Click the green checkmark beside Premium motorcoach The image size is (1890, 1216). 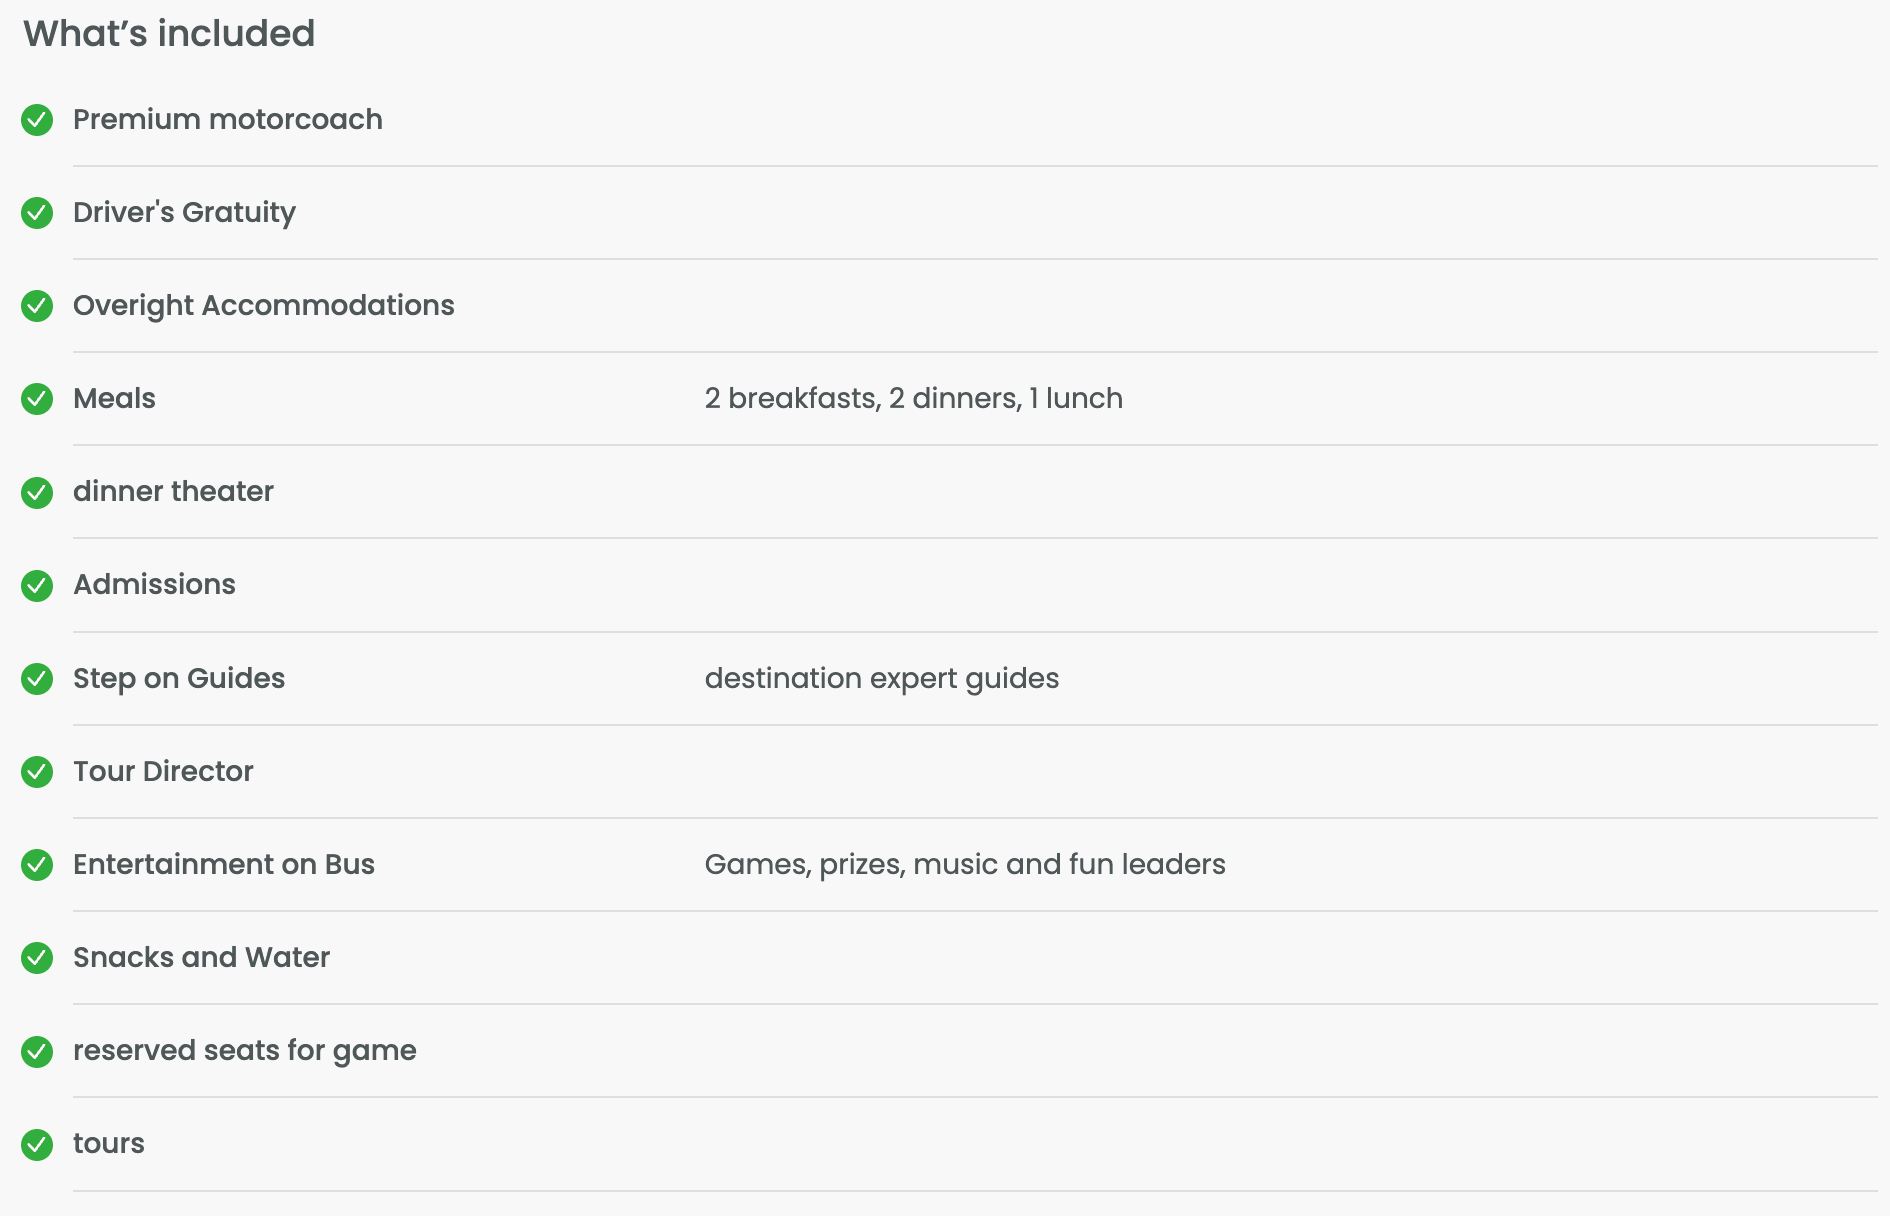[x=37, y=120]
